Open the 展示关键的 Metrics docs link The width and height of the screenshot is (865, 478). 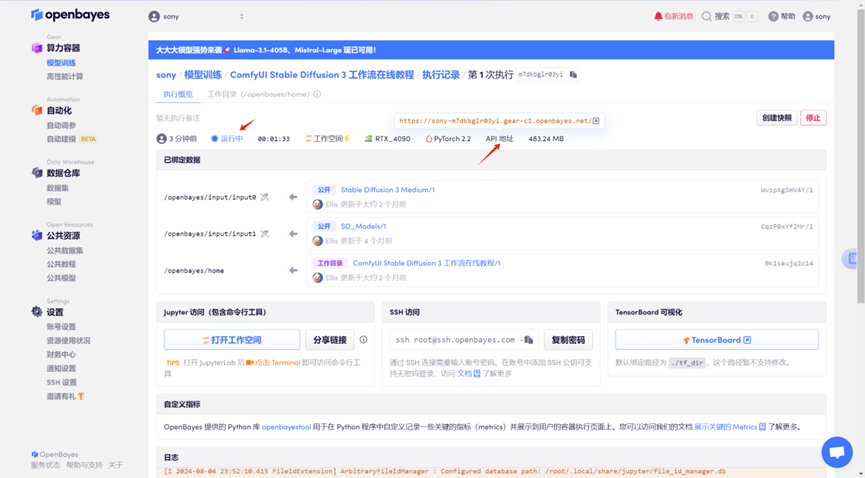[x=730, y=427]
